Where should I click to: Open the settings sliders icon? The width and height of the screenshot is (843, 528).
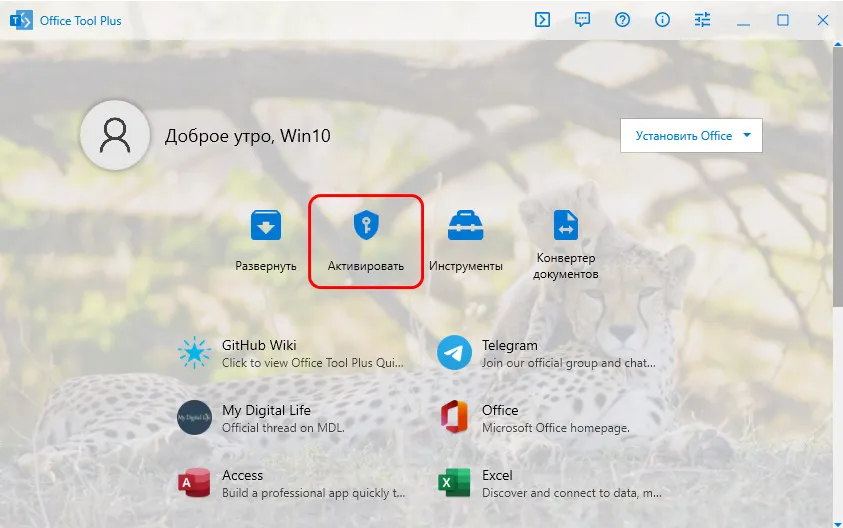[702, 20]
